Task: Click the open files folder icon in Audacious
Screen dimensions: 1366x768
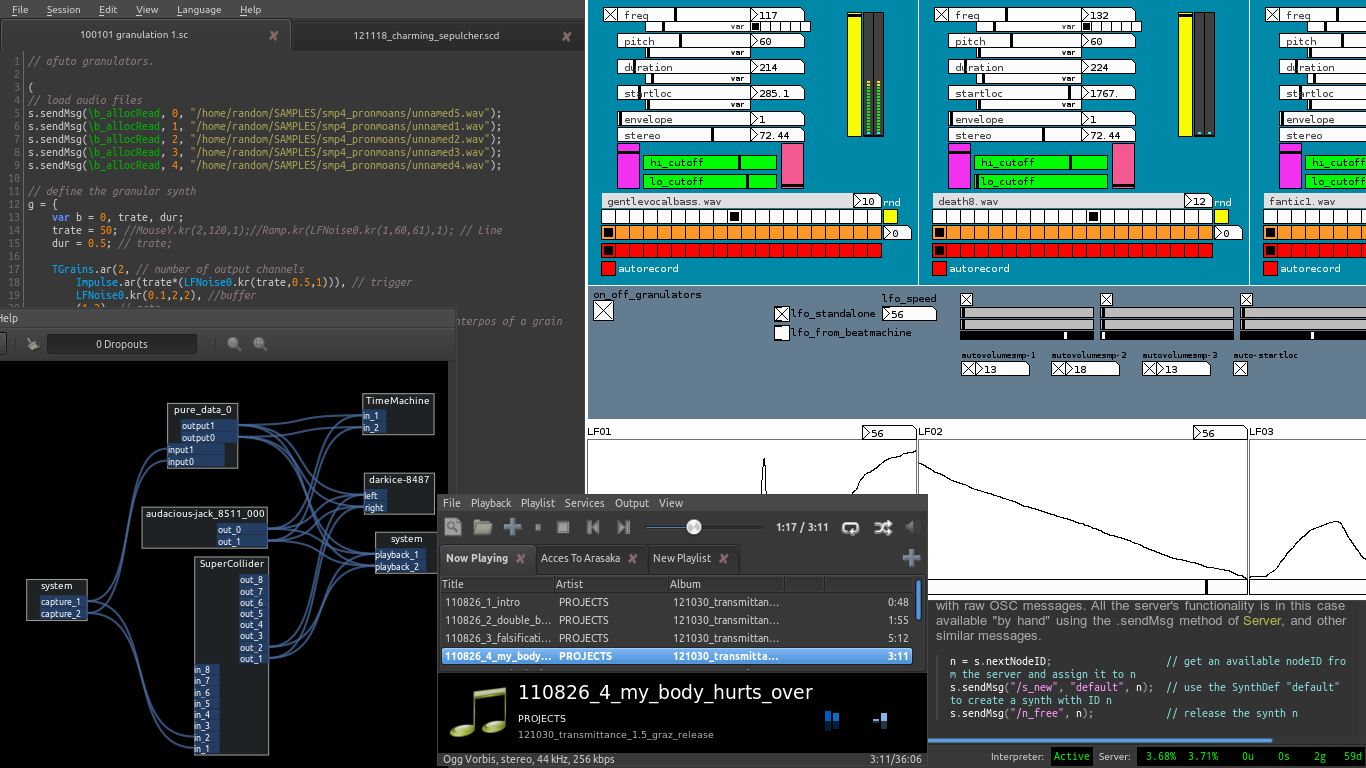Action: 483,527
